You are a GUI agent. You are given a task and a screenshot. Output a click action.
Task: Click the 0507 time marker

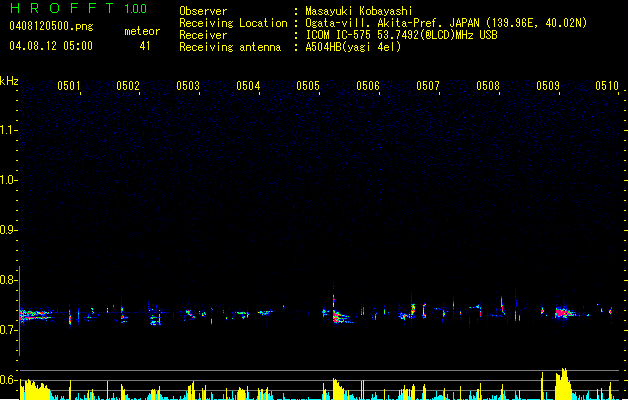428,86
